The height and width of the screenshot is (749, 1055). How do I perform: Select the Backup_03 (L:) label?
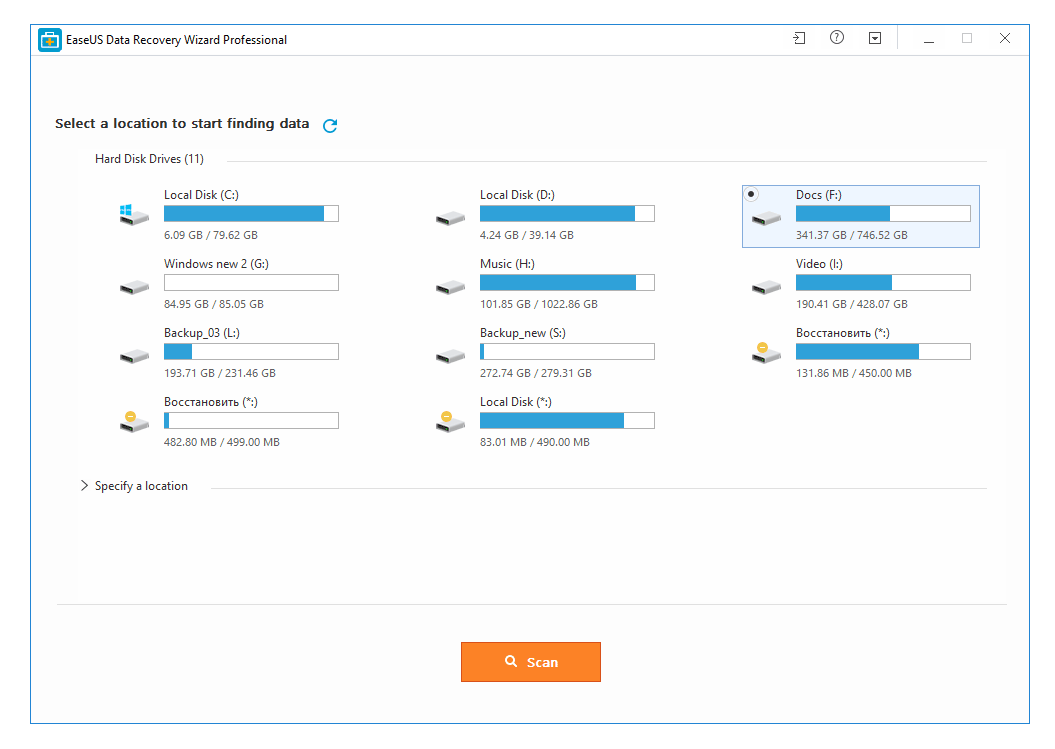pos(202,333)
